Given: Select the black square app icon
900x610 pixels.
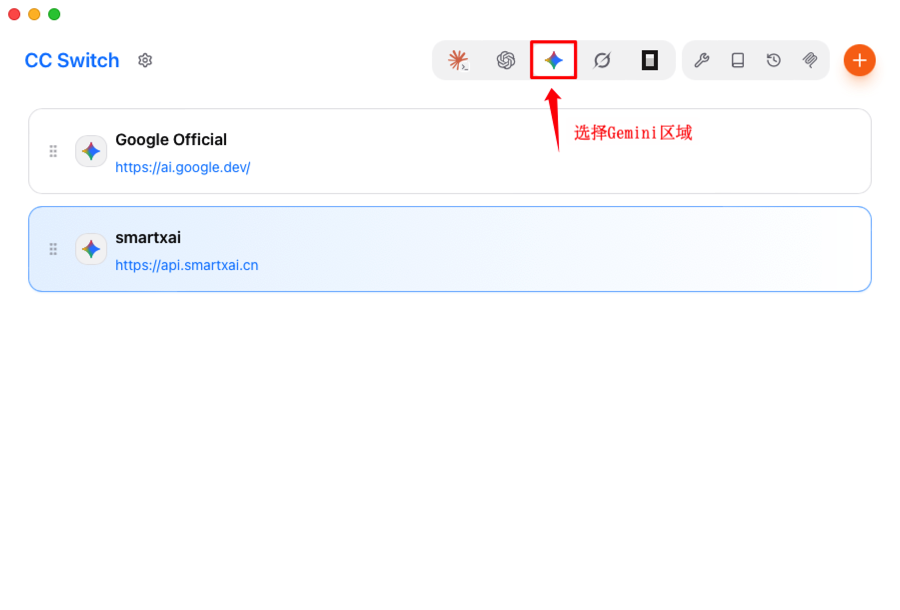Looking at the screenshot, I should pos(650,60).
